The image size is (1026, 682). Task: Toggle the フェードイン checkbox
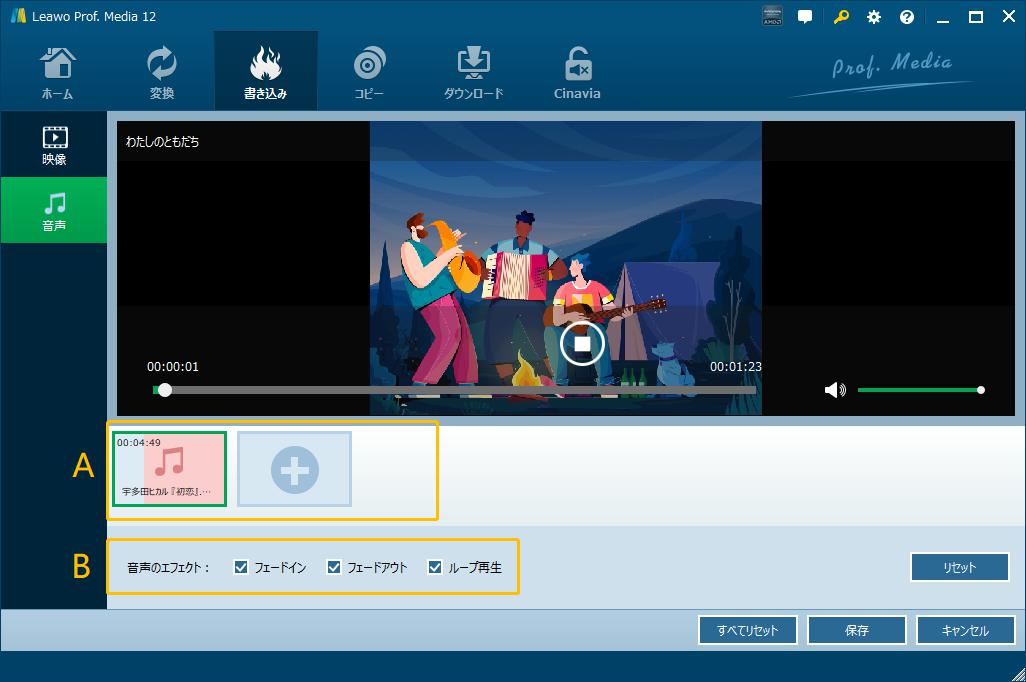tap(241, 567)
